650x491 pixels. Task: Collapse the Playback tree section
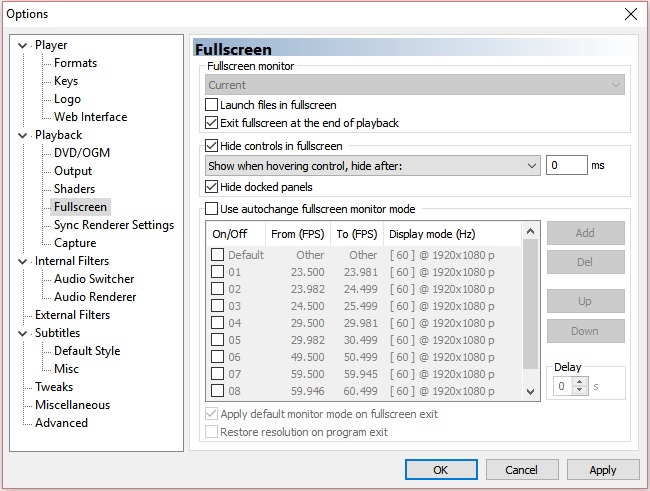point(24,135)
